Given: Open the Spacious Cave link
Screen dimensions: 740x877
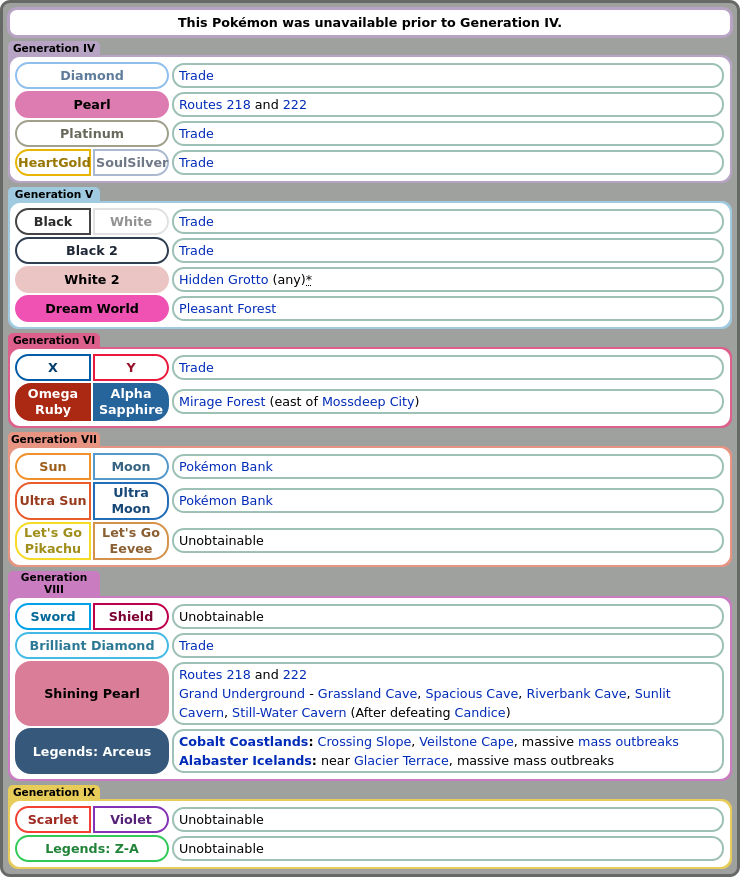Looking at the screenshot, I should tap(472, 694).
